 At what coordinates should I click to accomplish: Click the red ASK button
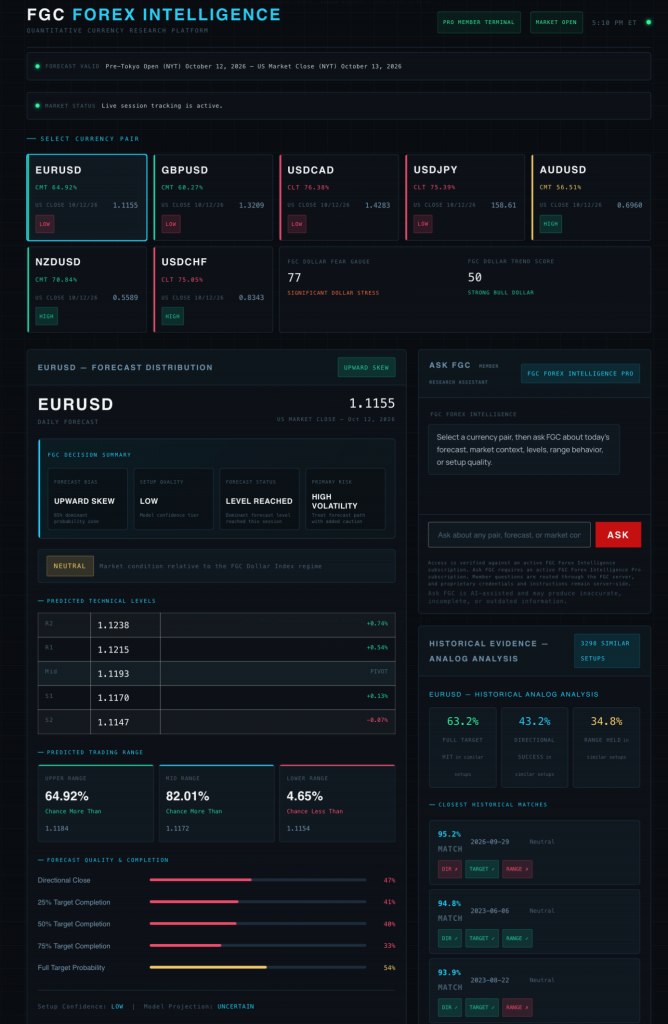[x=618, y=535]
